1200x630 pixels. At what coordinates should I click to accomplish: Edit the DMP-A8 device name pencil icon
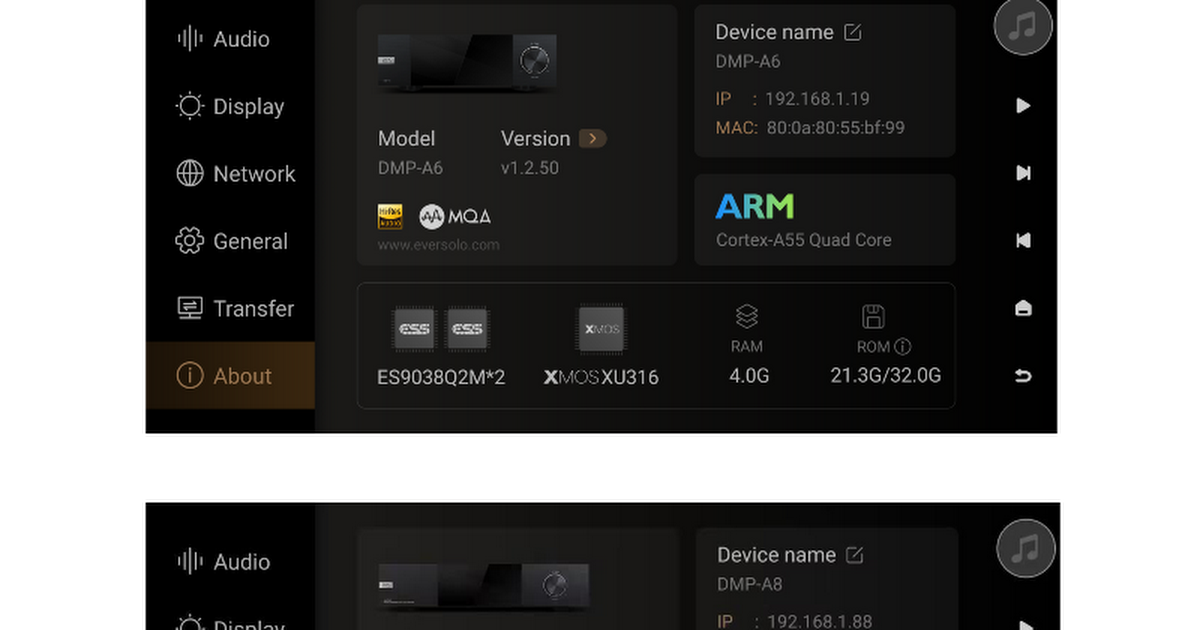click(855, 555)
